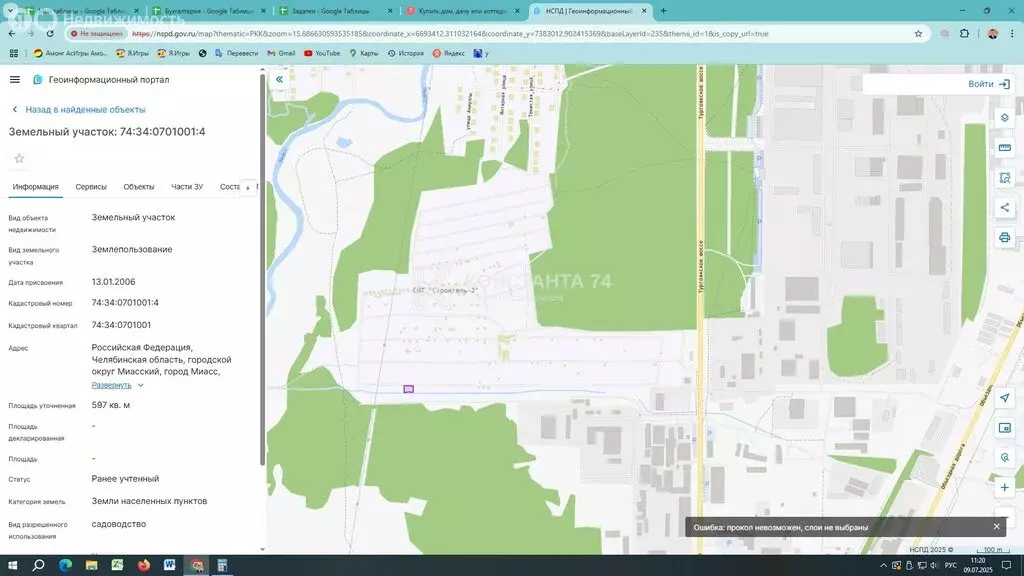Open the Части ЗУ tab
The image size is (1024, 576).
[187, 187]
